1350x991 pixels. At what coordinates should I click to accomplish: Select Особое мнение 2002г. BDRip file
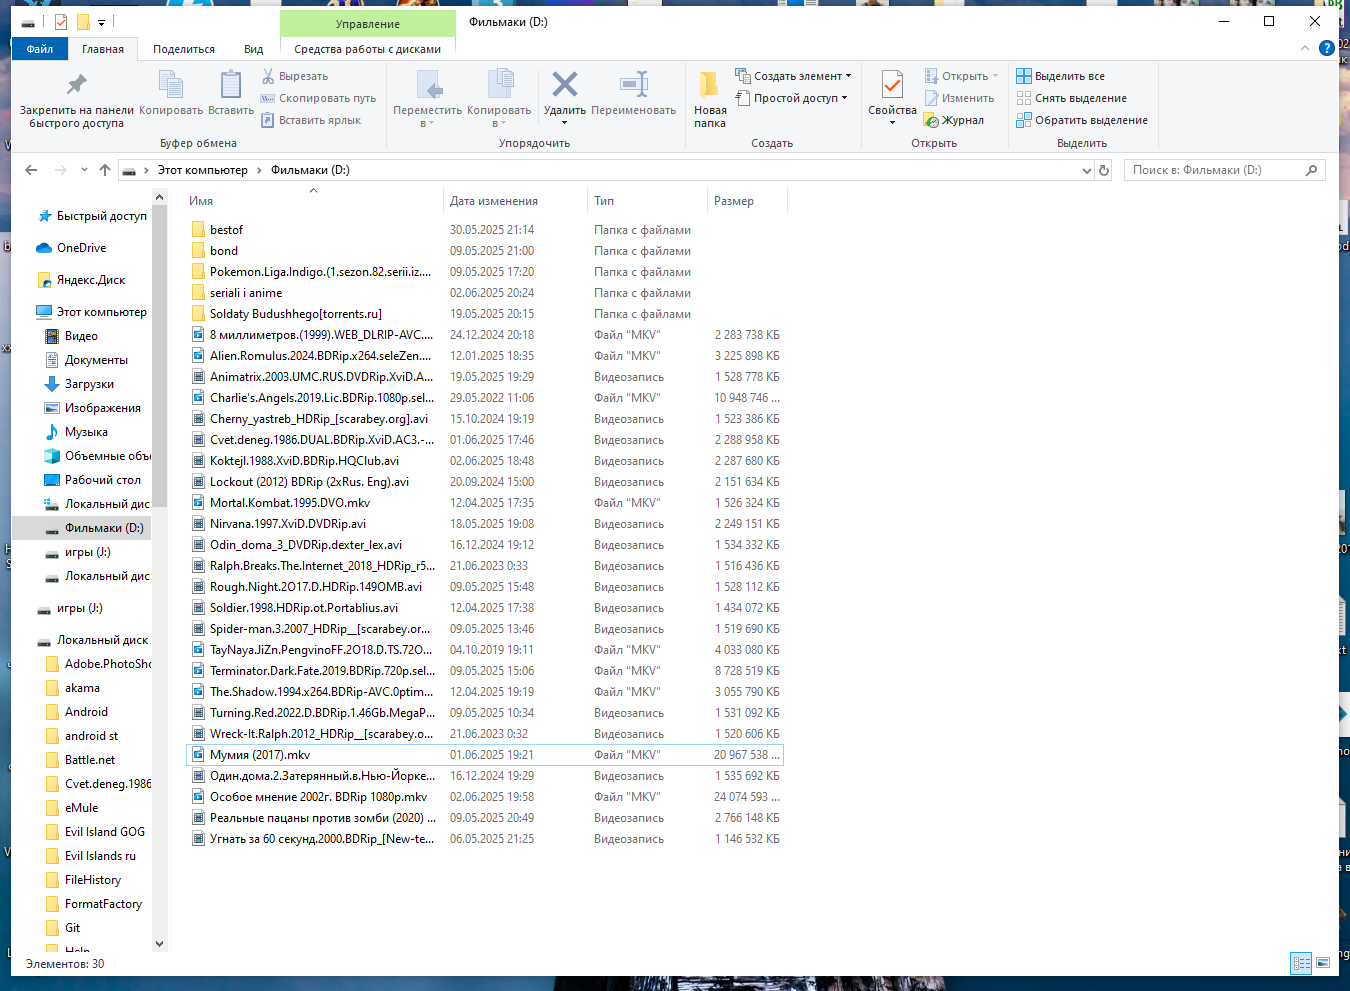tap(318, 797)
